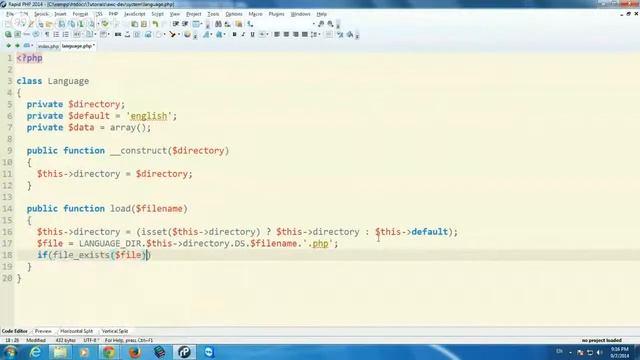Open Google Chrome from the taskbar
This screenshot has height=360, width=640.
(x=109, y=352)
